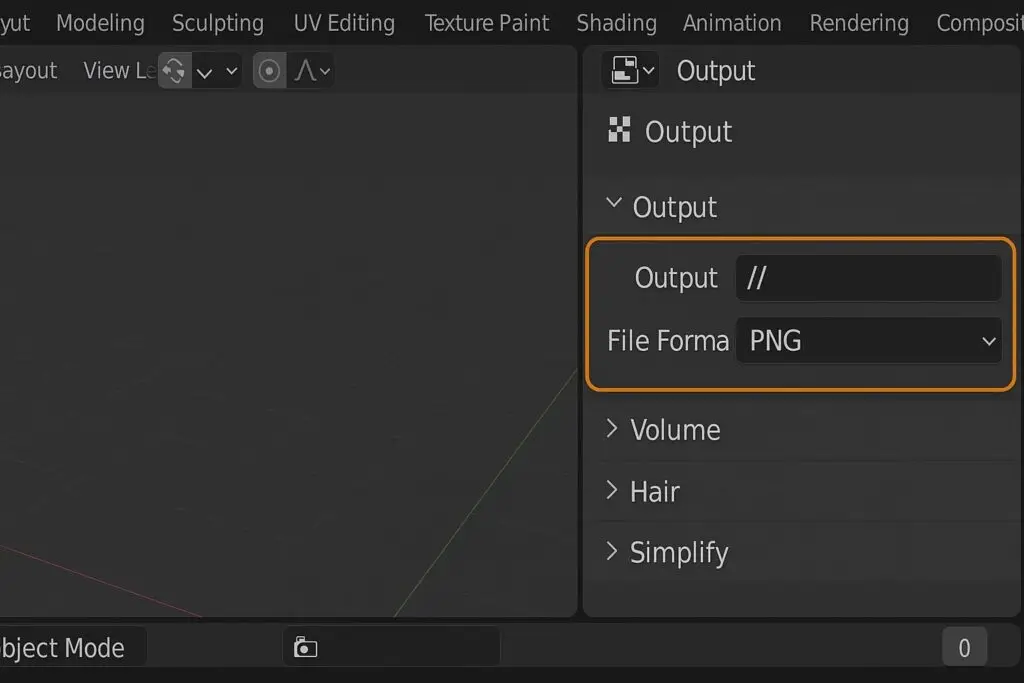Go to the Shading workspace tab
This screenshot has width=1024, height=683.
pos(616,23)
